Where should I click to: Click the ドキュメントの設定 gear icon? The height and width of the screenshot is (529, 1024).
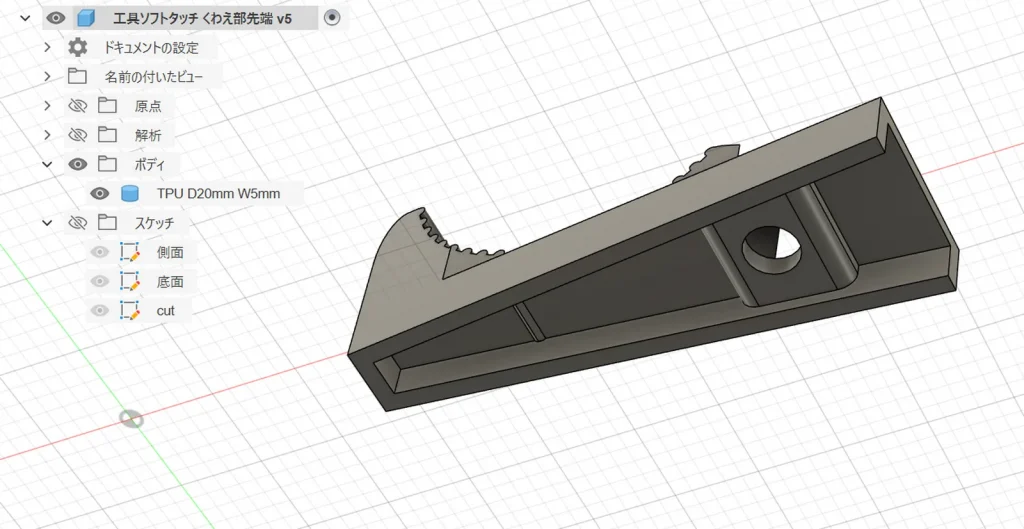[x=78, y=47]
